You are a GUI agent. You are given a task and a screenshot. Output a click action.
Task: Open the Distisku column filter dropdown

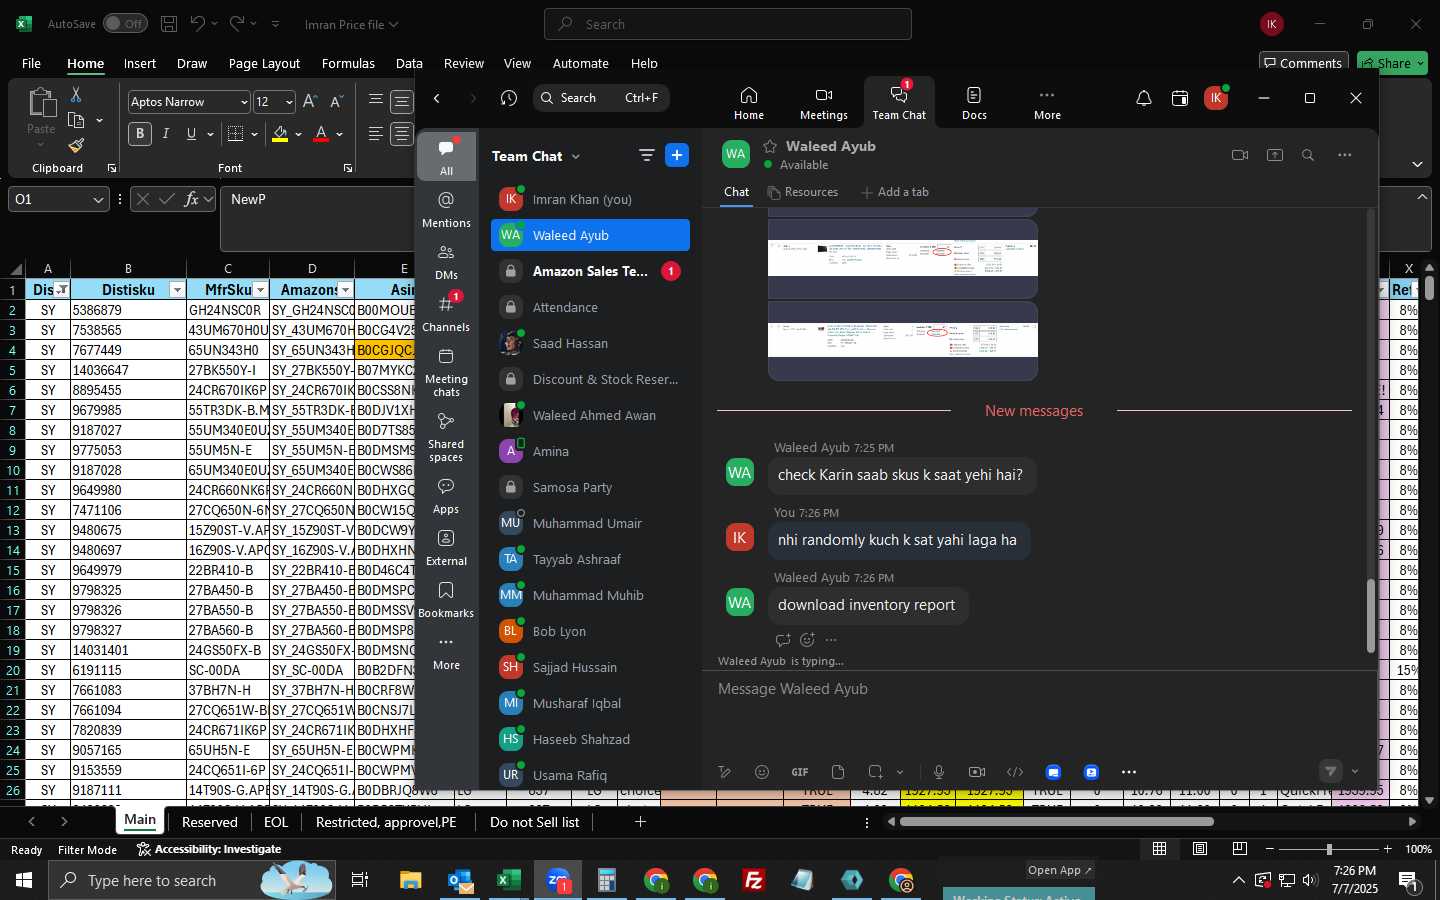[x=177, y=290]
